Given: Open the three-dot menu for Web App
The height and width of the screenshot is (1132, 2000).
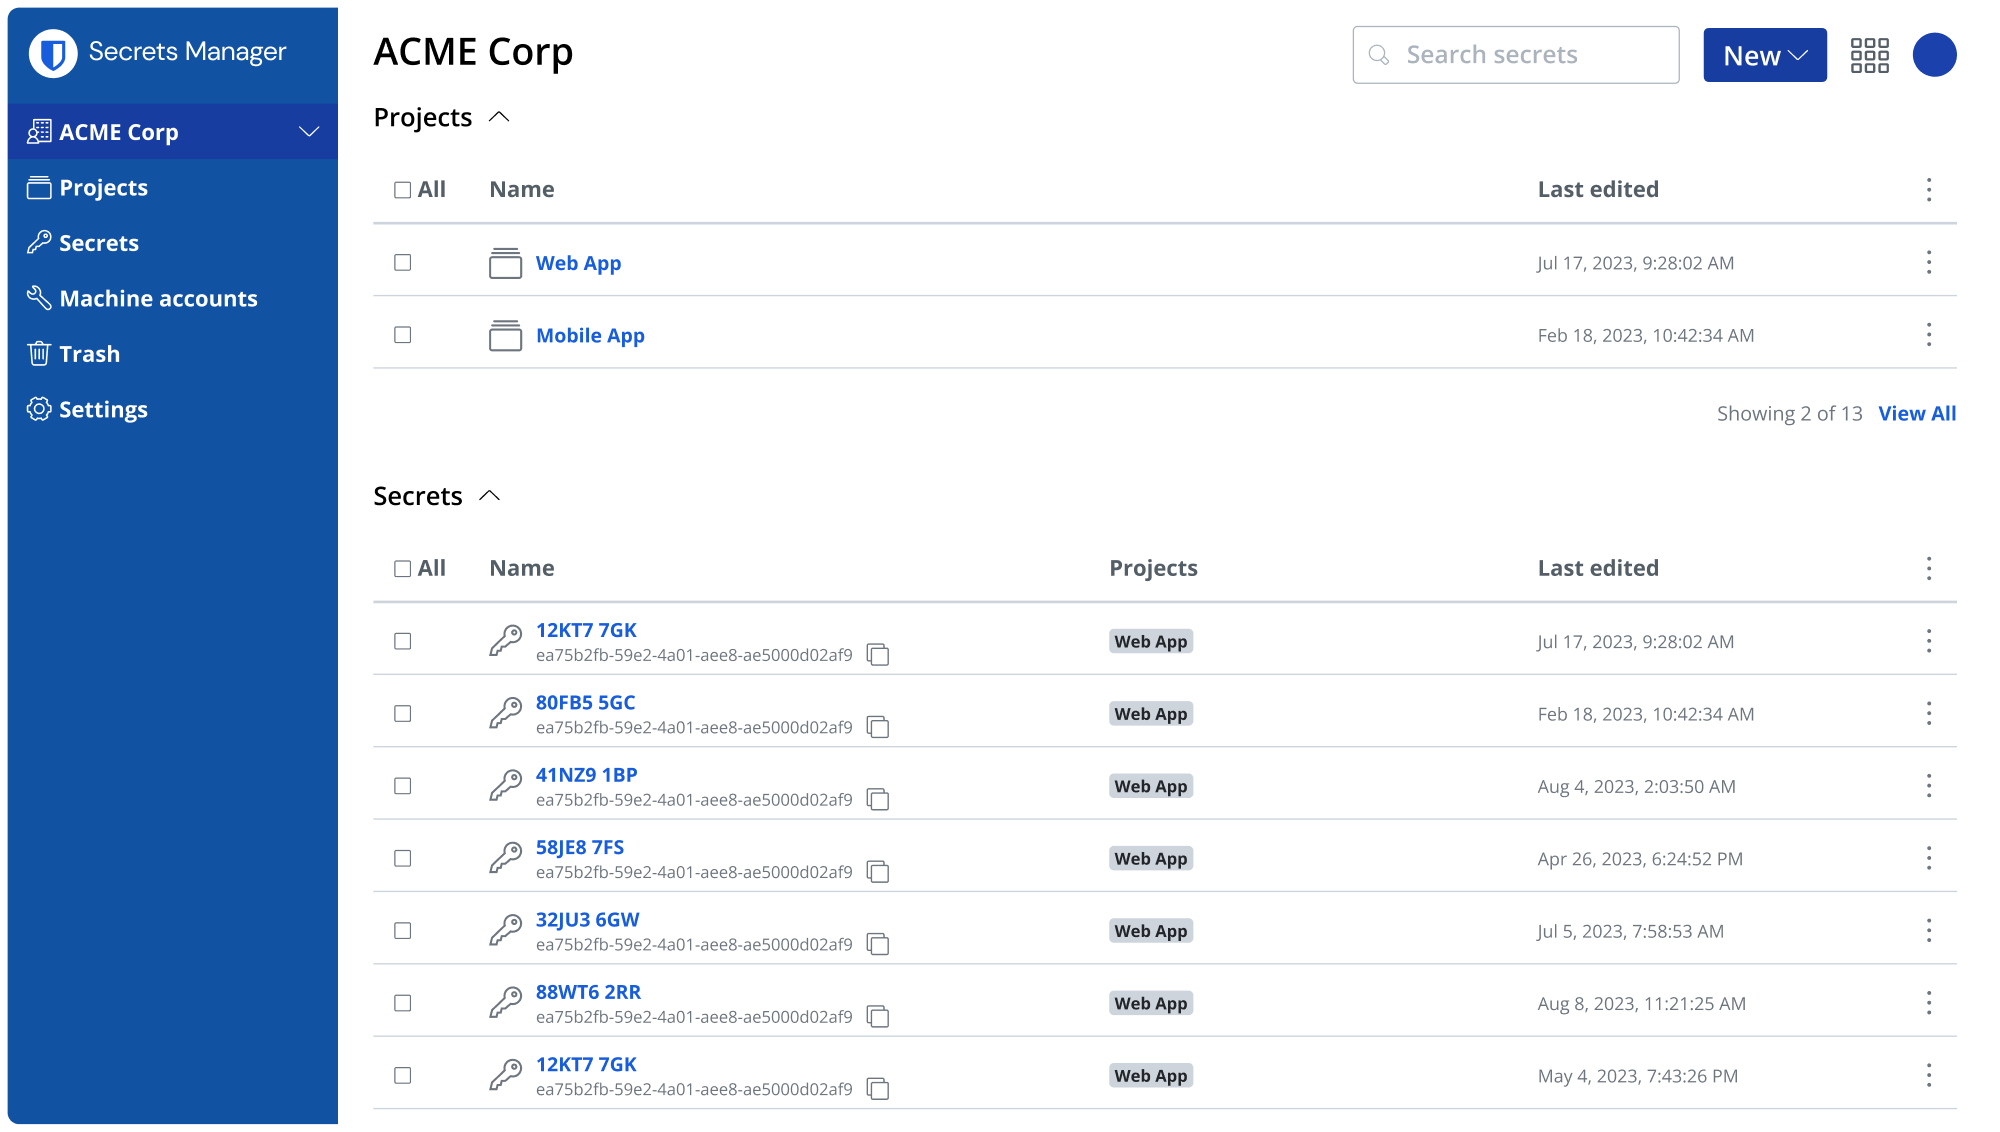Looking at the screenshot, I should [1929, 263].
